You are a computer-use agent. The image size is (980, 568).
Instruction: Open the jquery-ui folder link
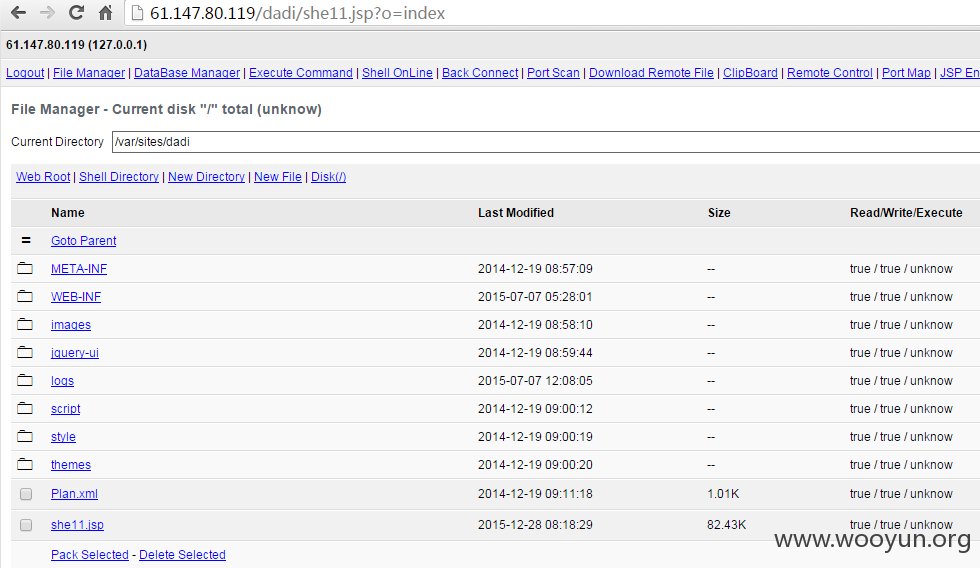pyautogui.click(x=75, y=352)
